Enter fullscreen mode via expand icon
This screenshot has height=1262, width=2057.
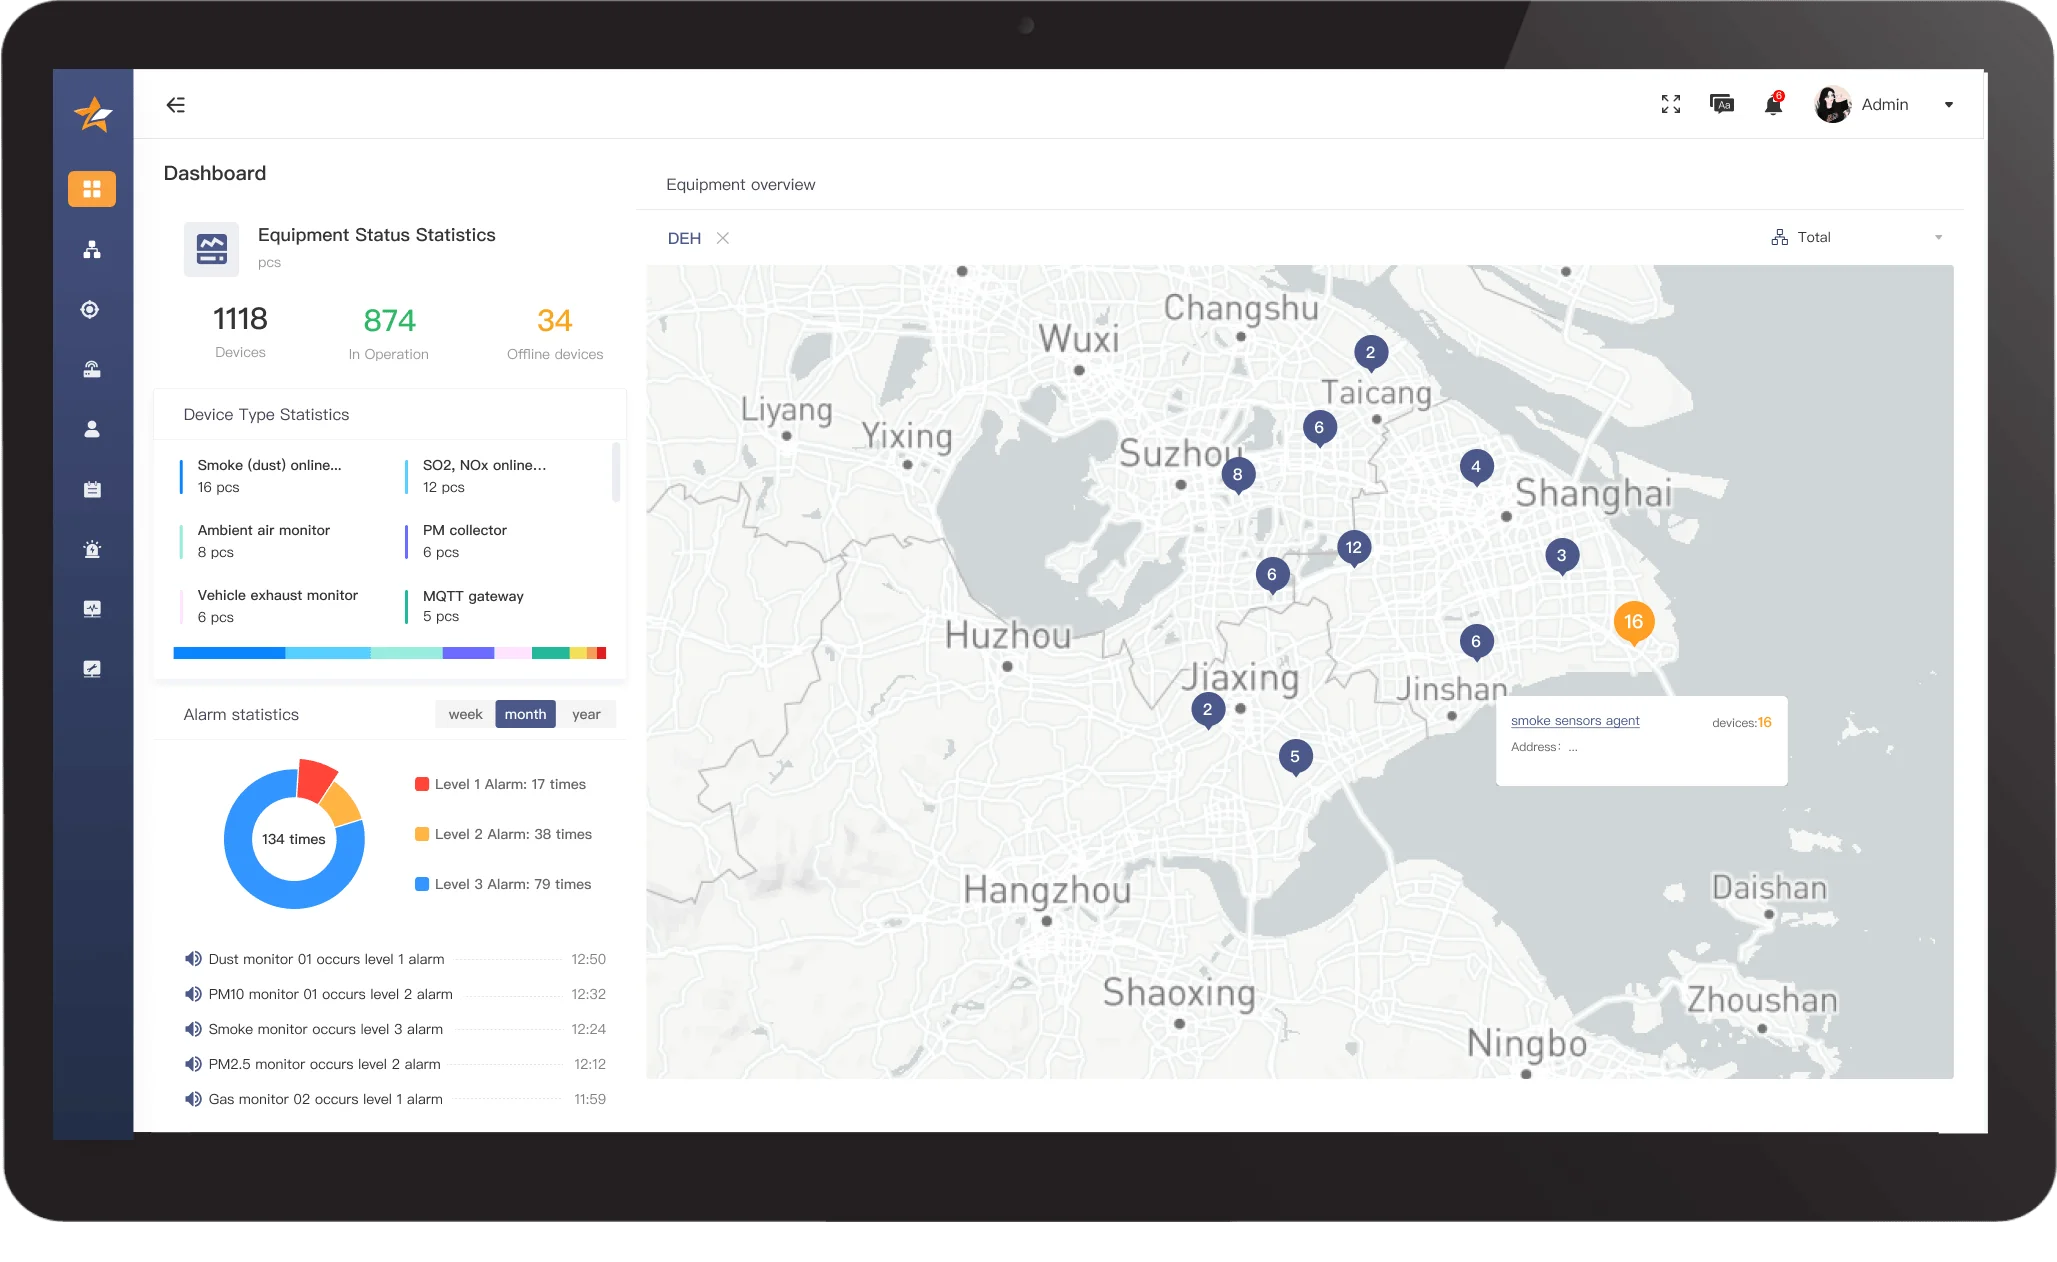(1670, 103)
